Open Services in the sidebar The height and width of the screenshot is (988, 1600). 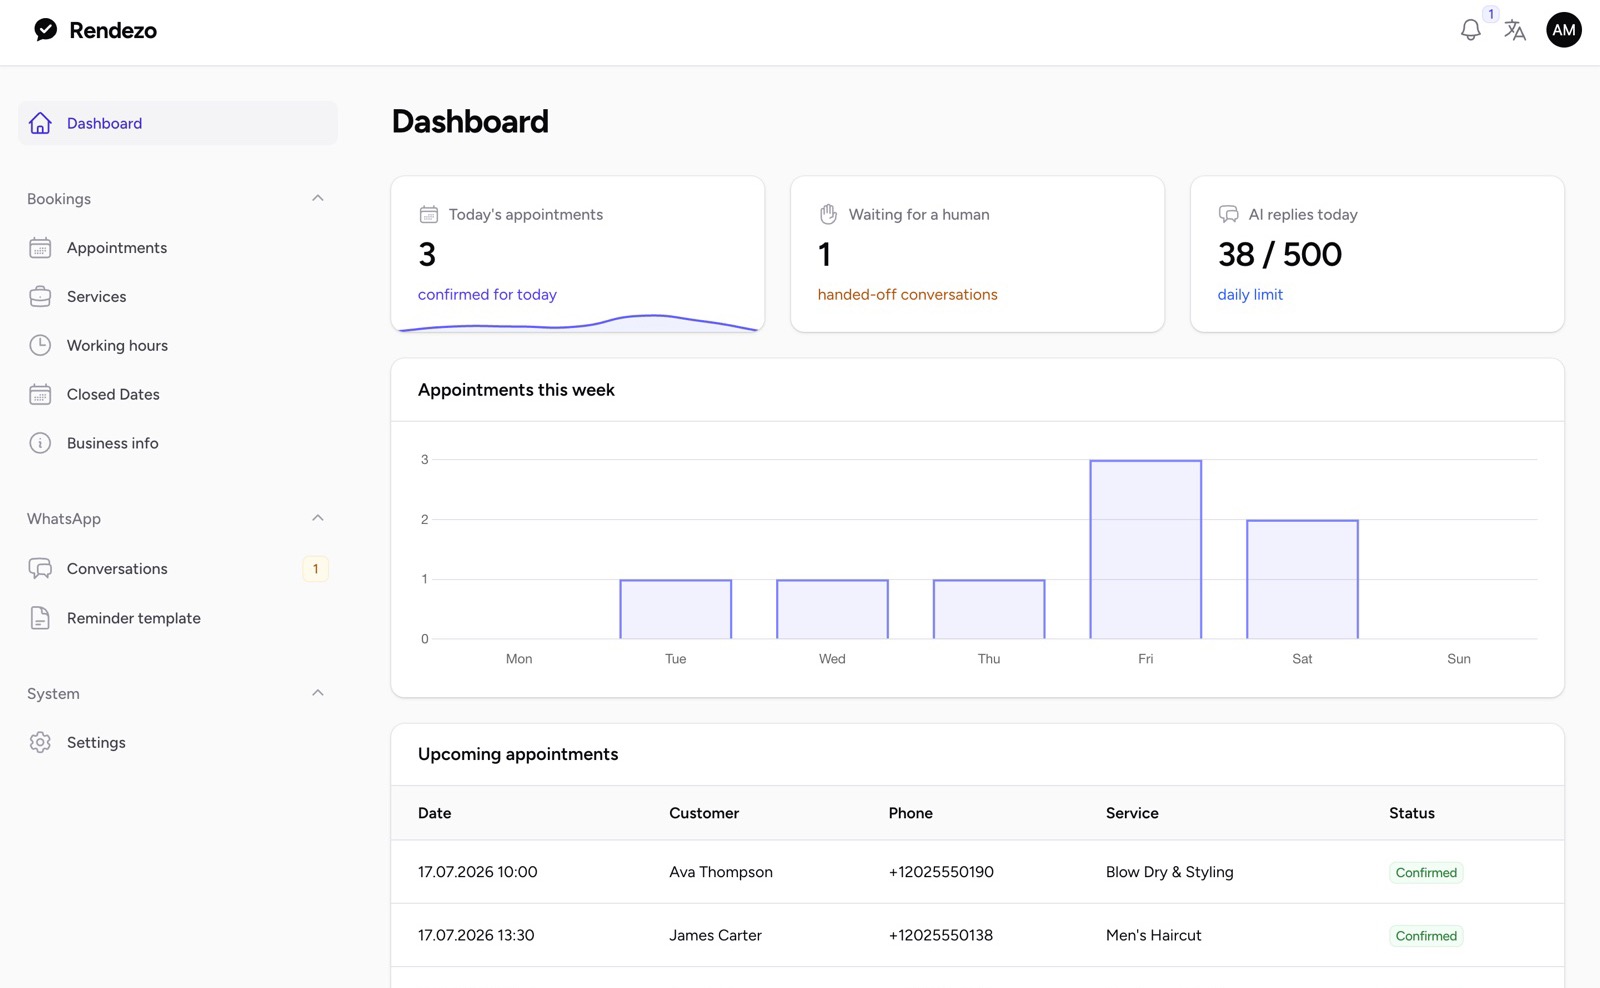pyautogui.click(x=178, y=297)
